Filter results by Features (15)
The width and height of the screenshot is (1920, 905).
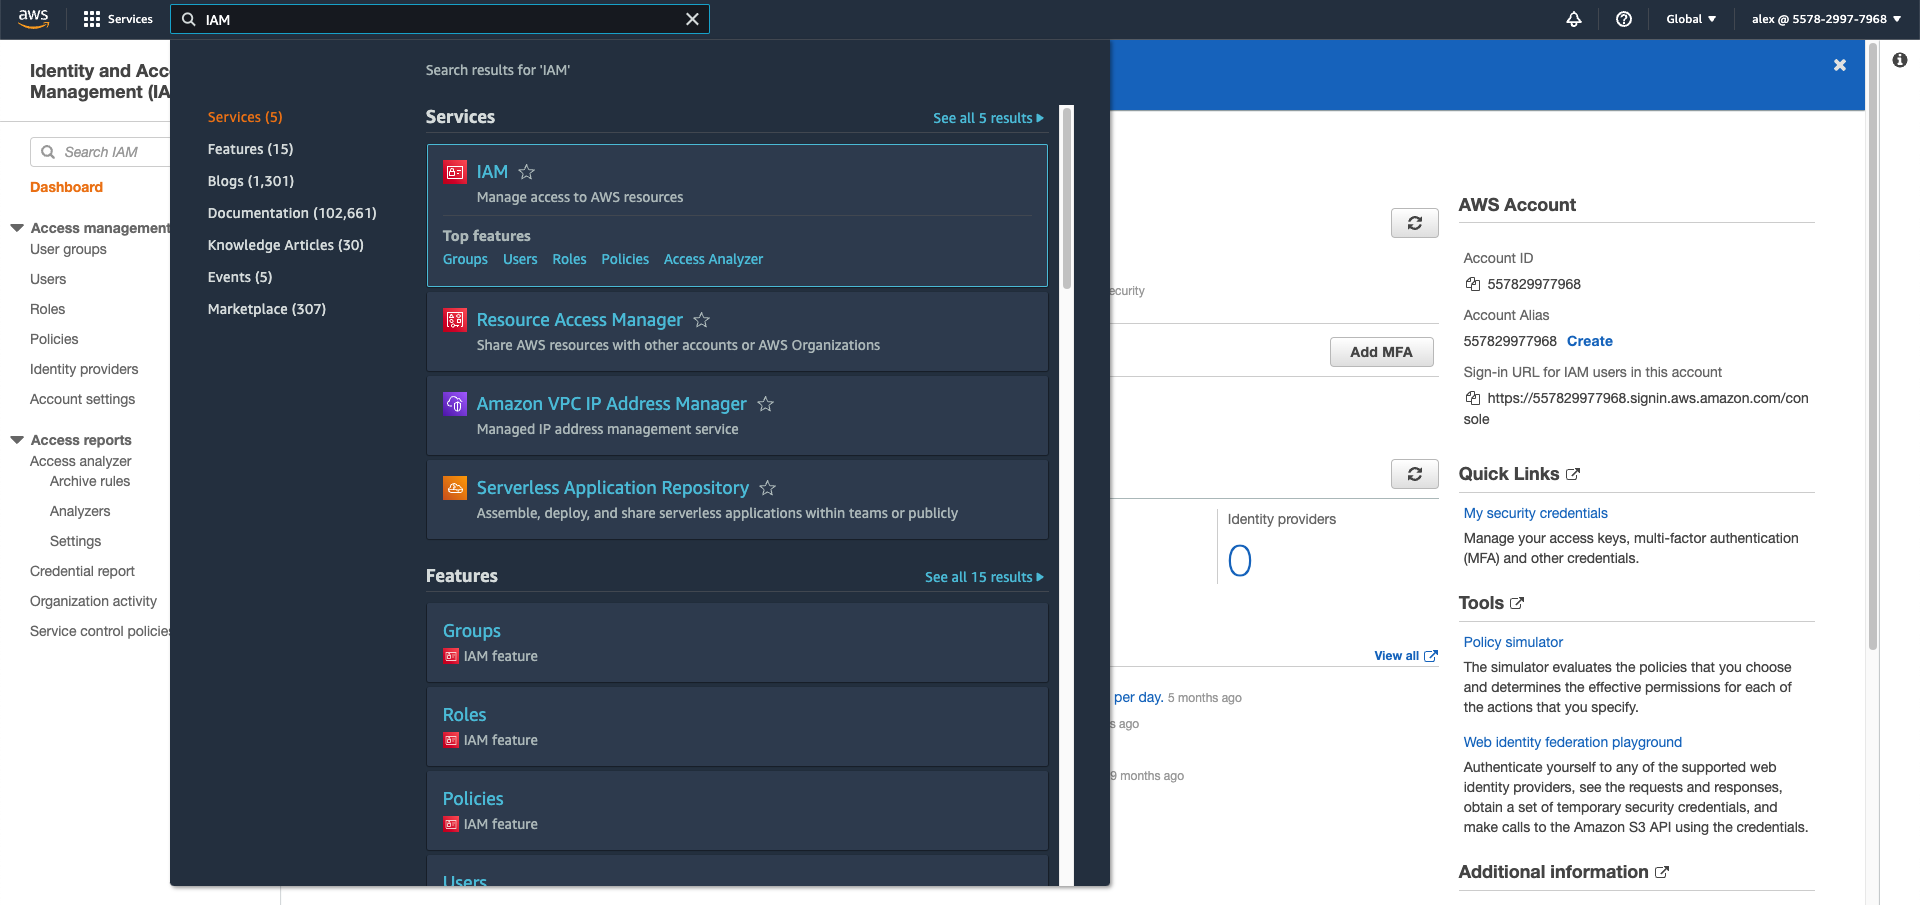pos(250,149)
